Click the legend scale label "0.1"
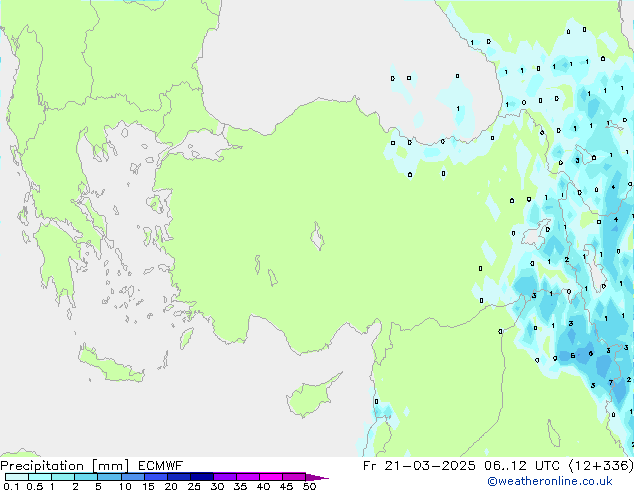 [11, 486]
